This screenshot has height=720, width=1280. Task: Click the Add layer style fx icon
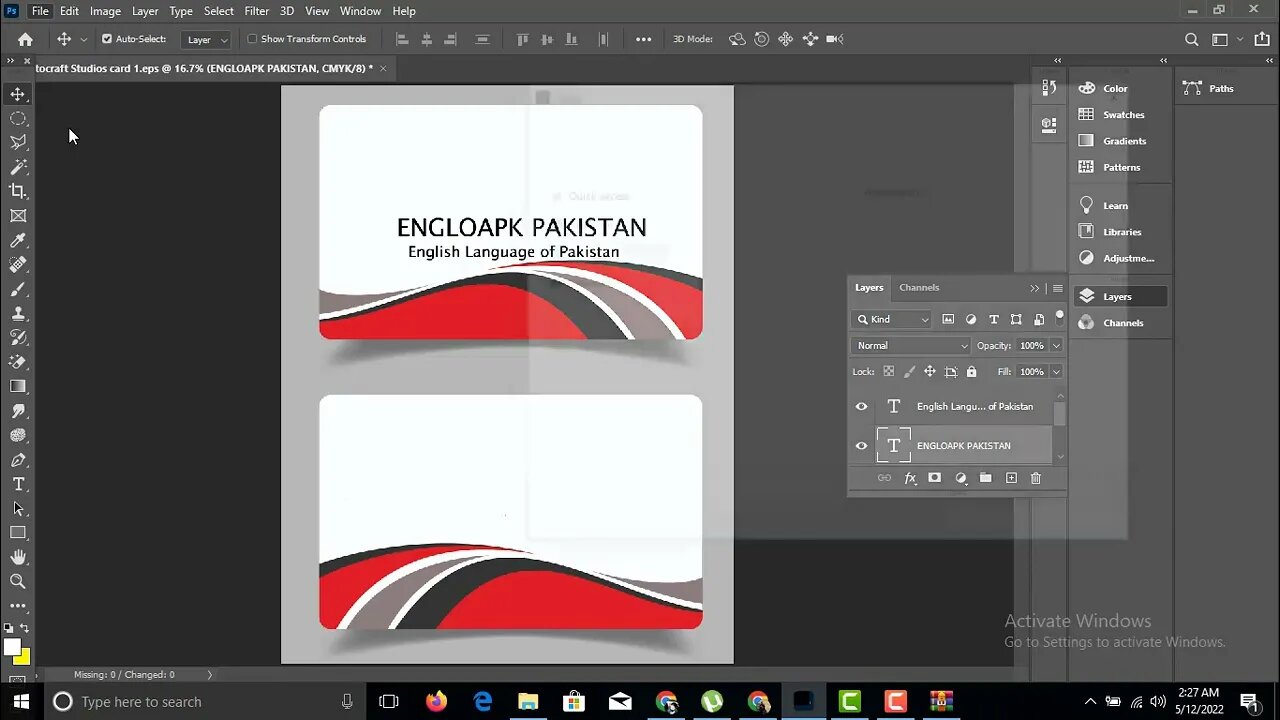(910, 478)
